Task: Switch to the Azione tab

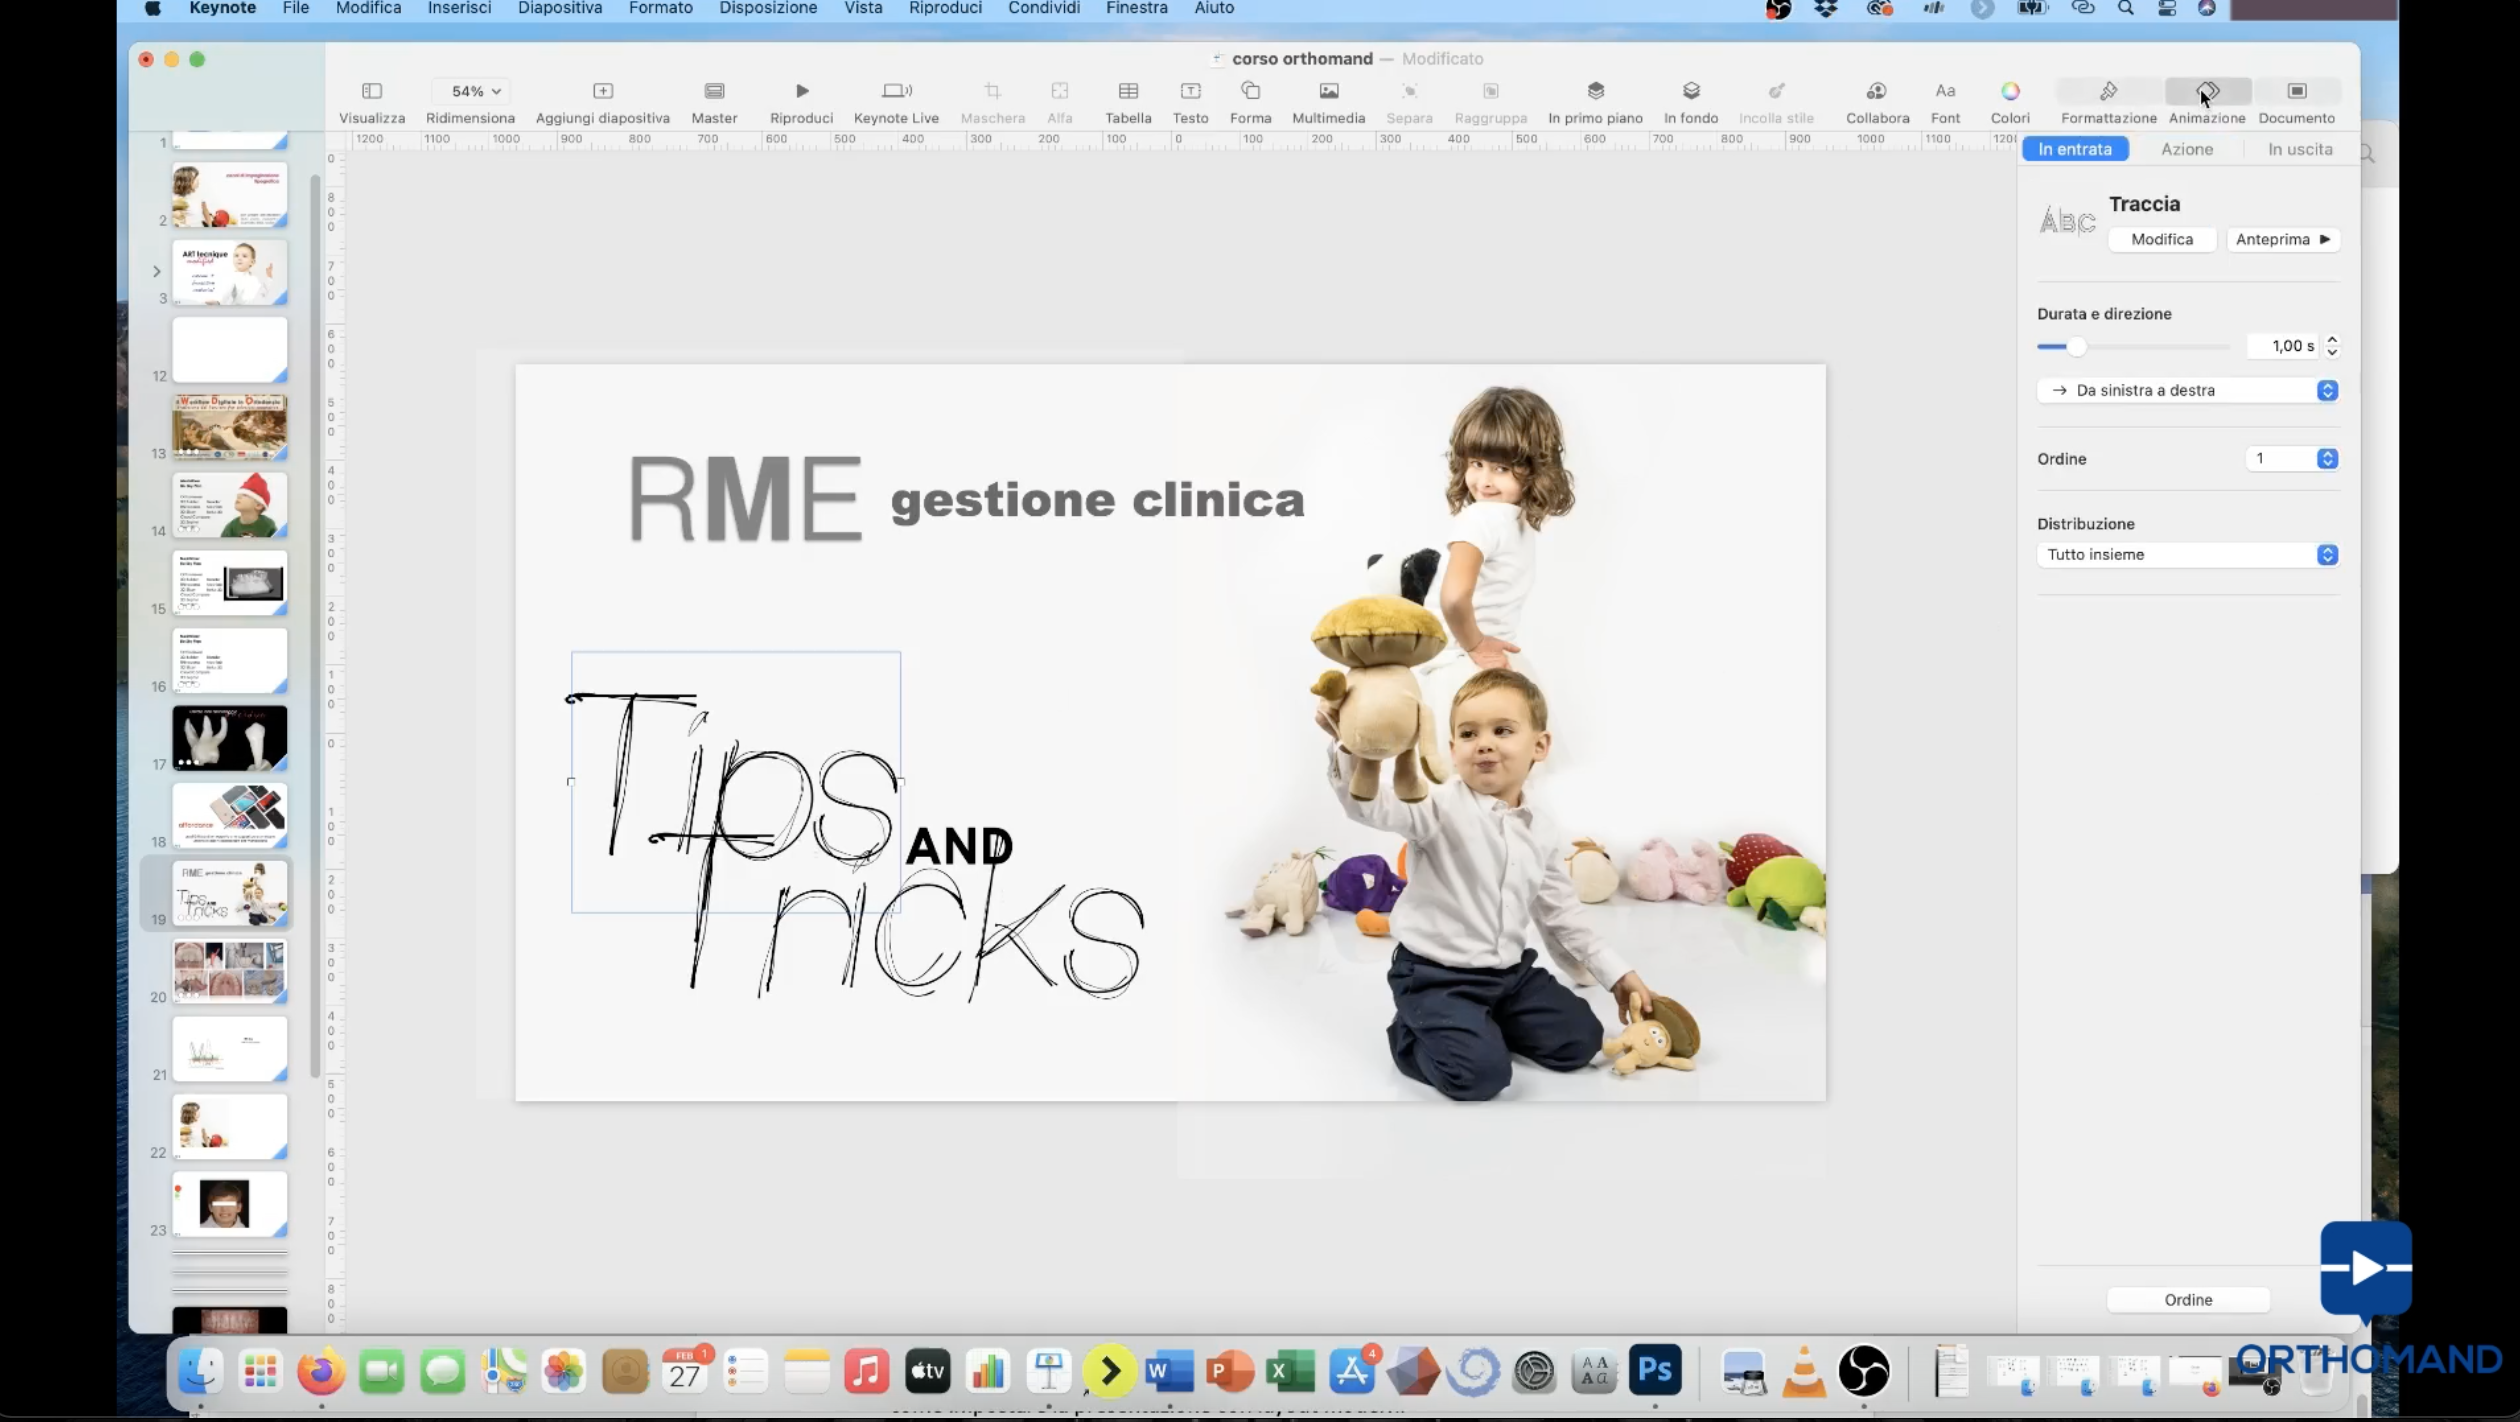Action: [x=2186, y=149]
